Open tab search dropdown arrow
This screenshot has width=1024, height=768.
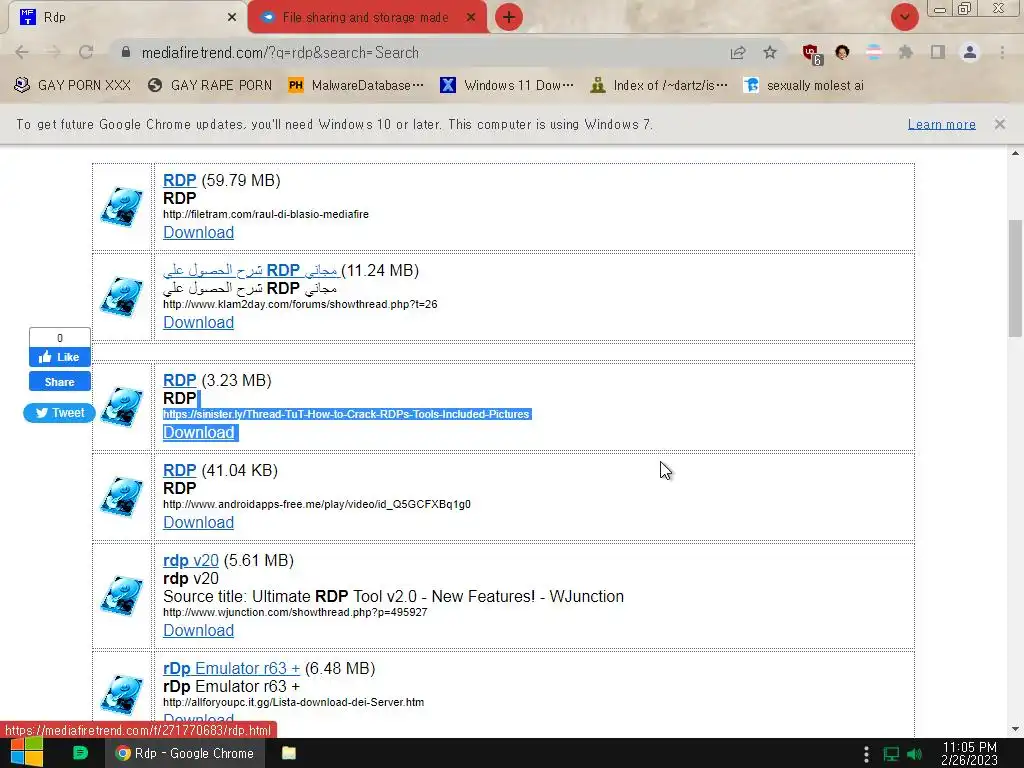[x=904, y=17]
